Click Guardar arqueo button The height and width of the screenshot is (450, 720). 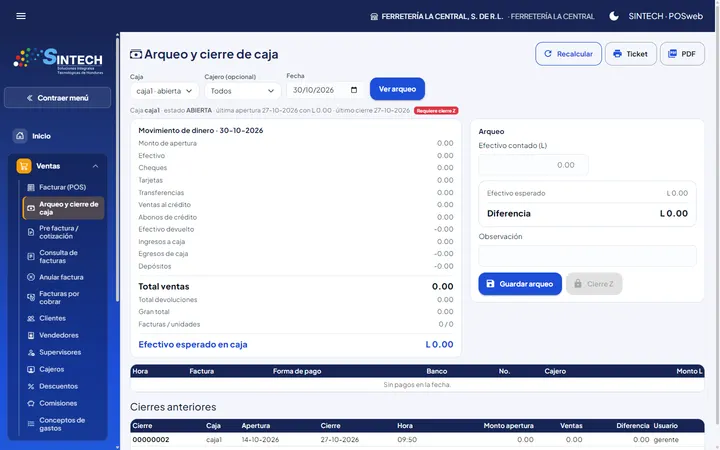[520, 284]
